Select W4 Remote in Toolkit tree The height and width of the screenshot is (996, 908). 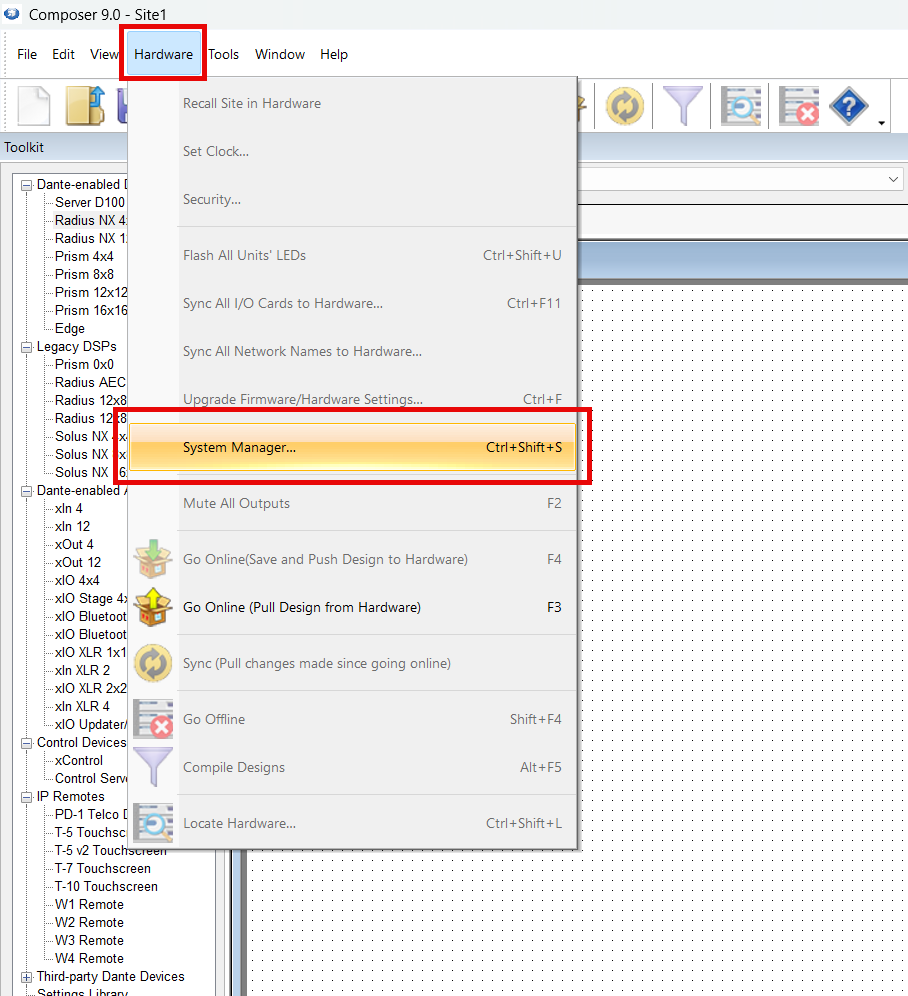[89, 959]
